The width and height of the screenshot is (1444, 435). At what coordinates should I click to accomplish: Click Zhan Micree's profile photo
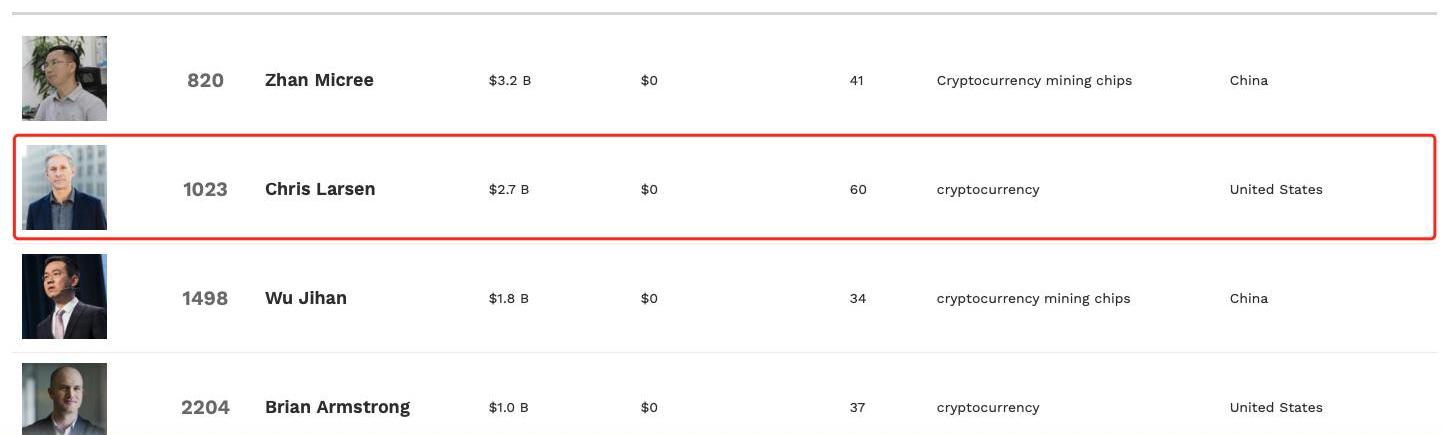coord(64,78)
